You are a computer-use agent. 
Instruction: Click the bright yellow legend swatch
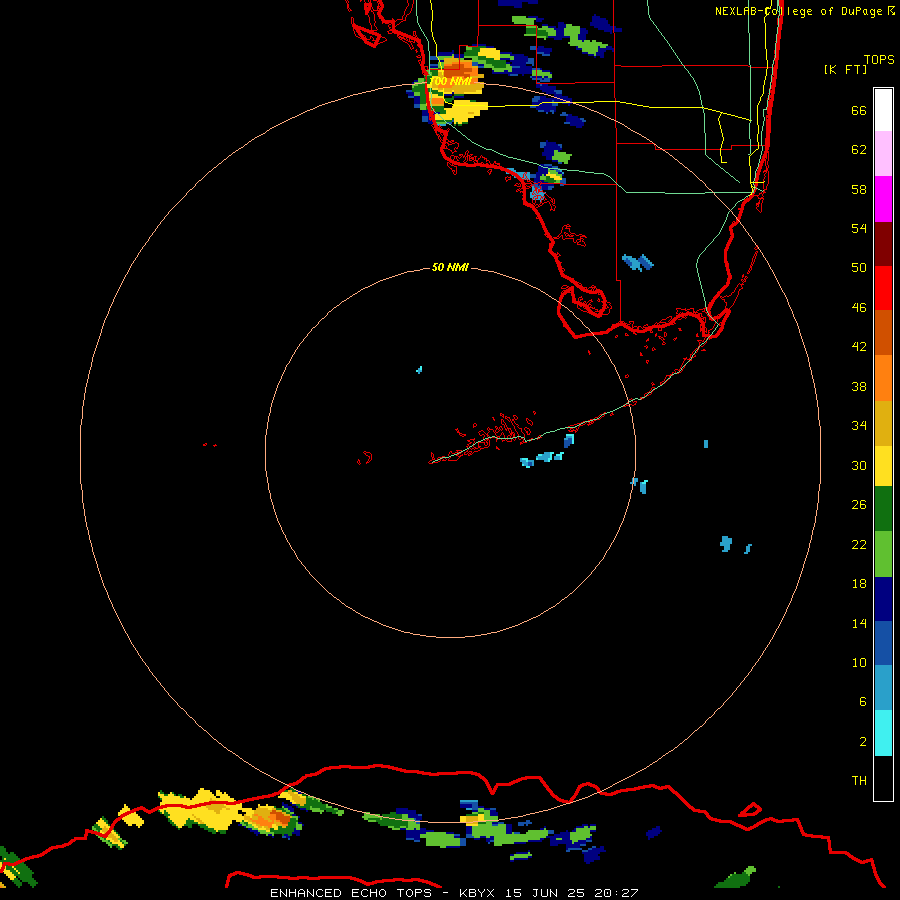tap(883, 466)
